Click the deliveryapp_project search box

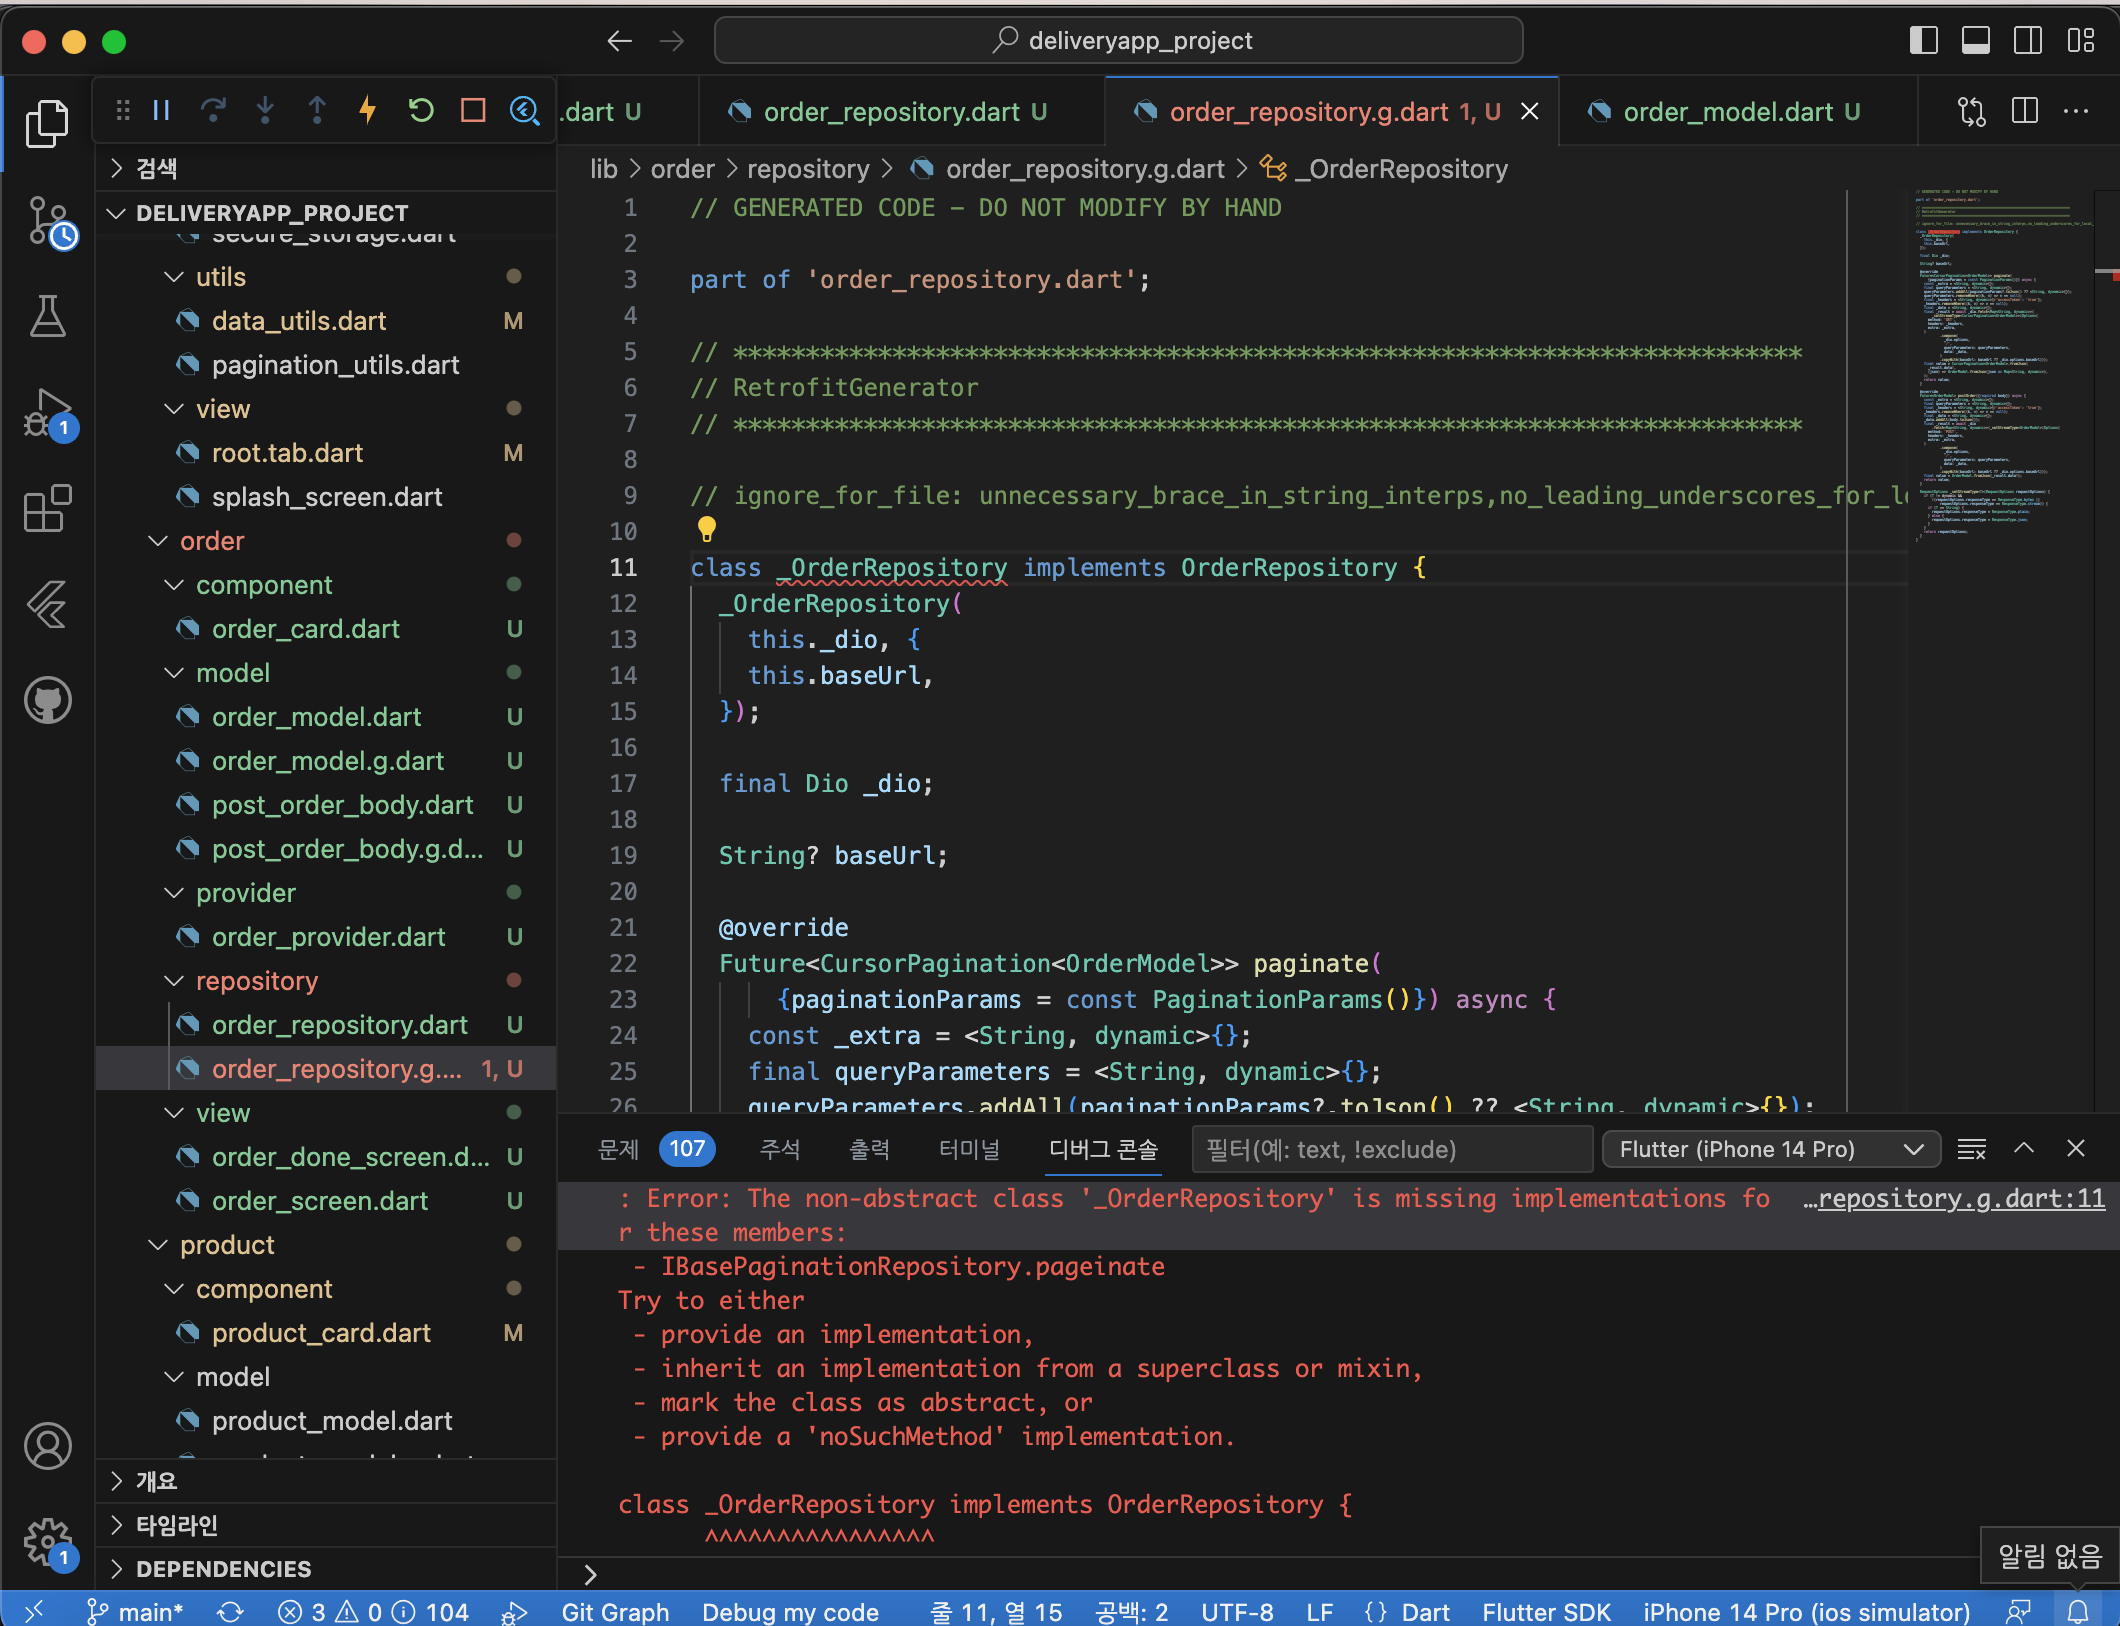(x=1119, y=41)
